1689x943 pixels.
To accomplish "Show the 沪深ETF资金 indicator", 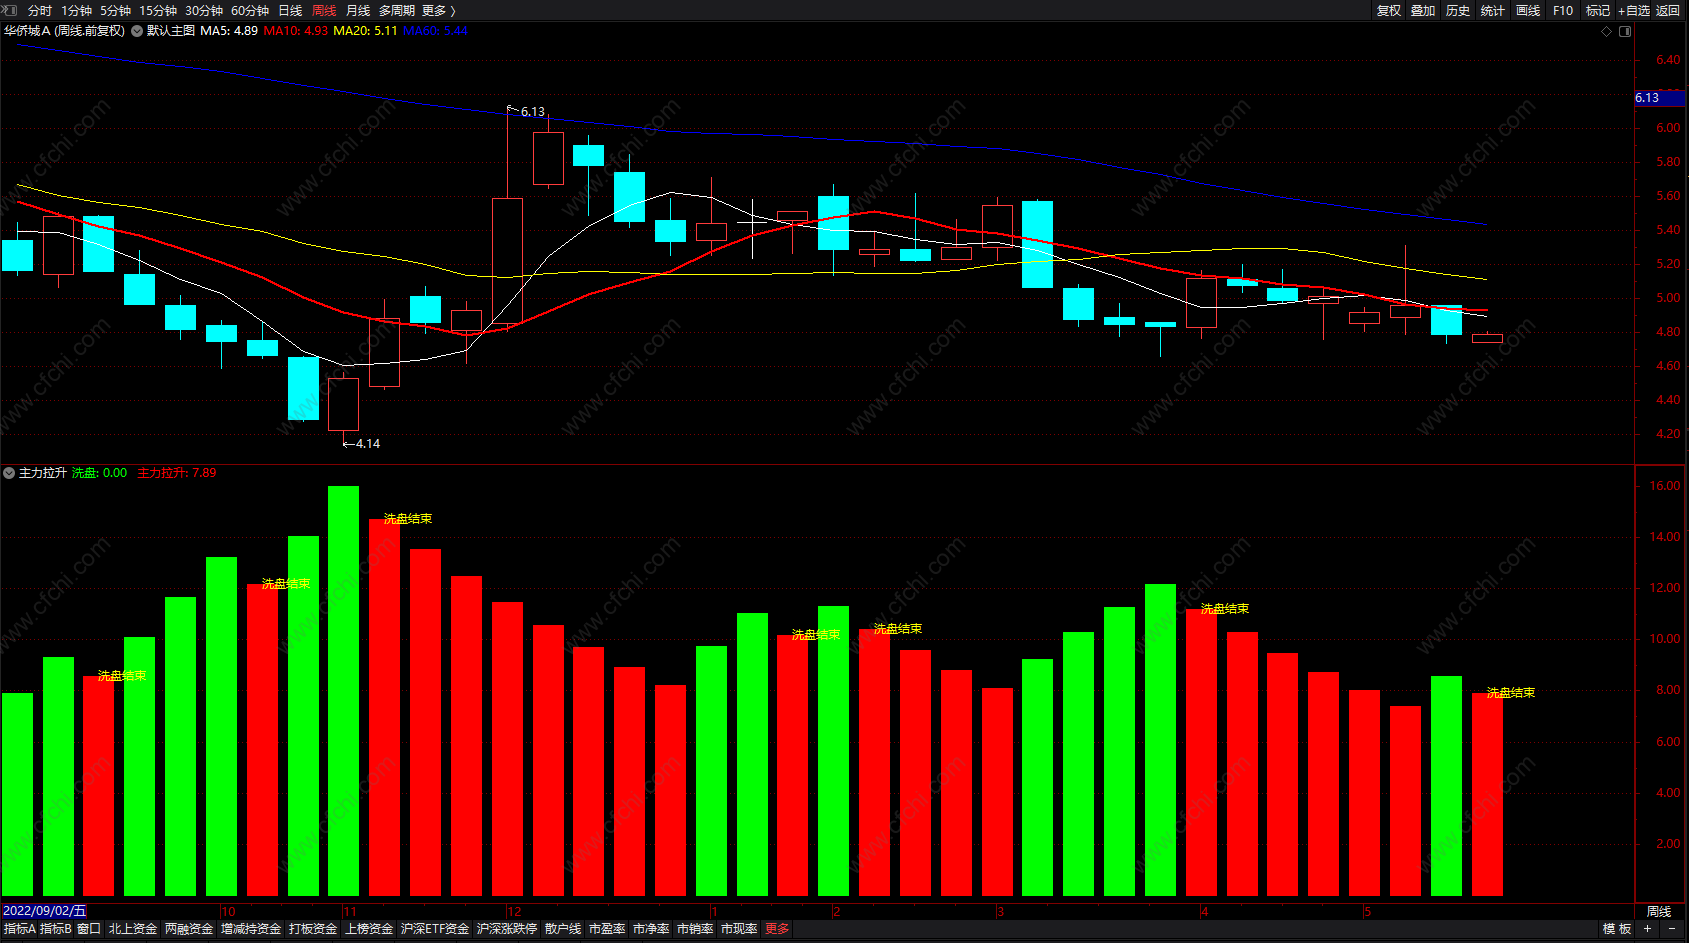I will click(435, 929).
